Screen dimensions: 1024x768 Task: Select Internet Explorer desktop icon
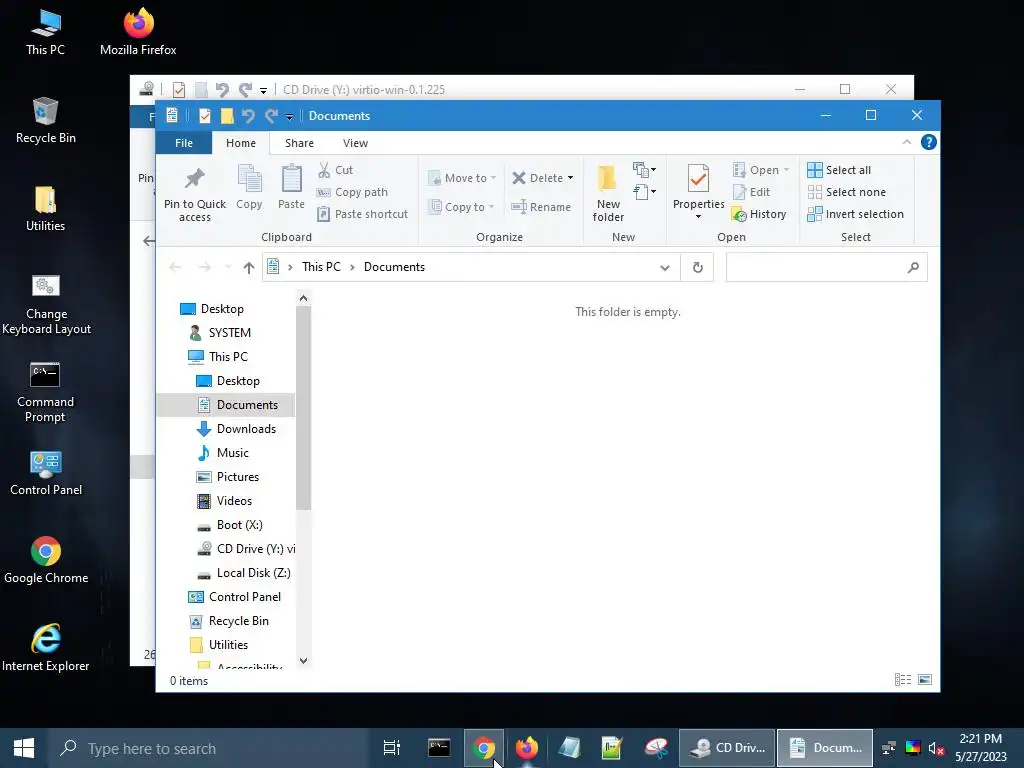45,648
